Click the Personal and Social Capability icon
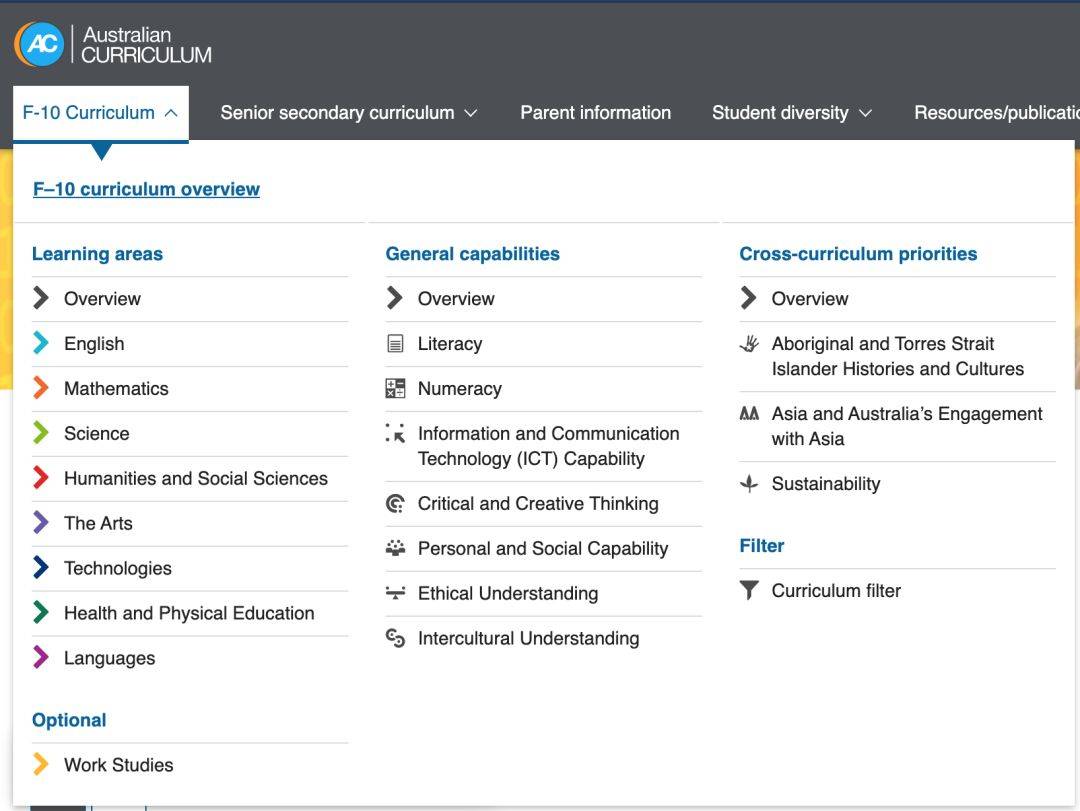The image size is (1080, 811). (x=395, y=548)
